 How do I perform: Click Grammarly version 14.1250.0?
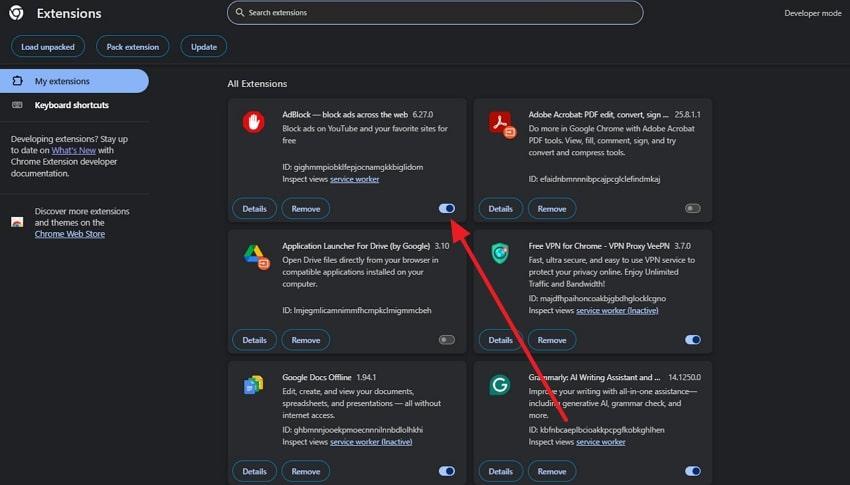(x=684, y=377)
